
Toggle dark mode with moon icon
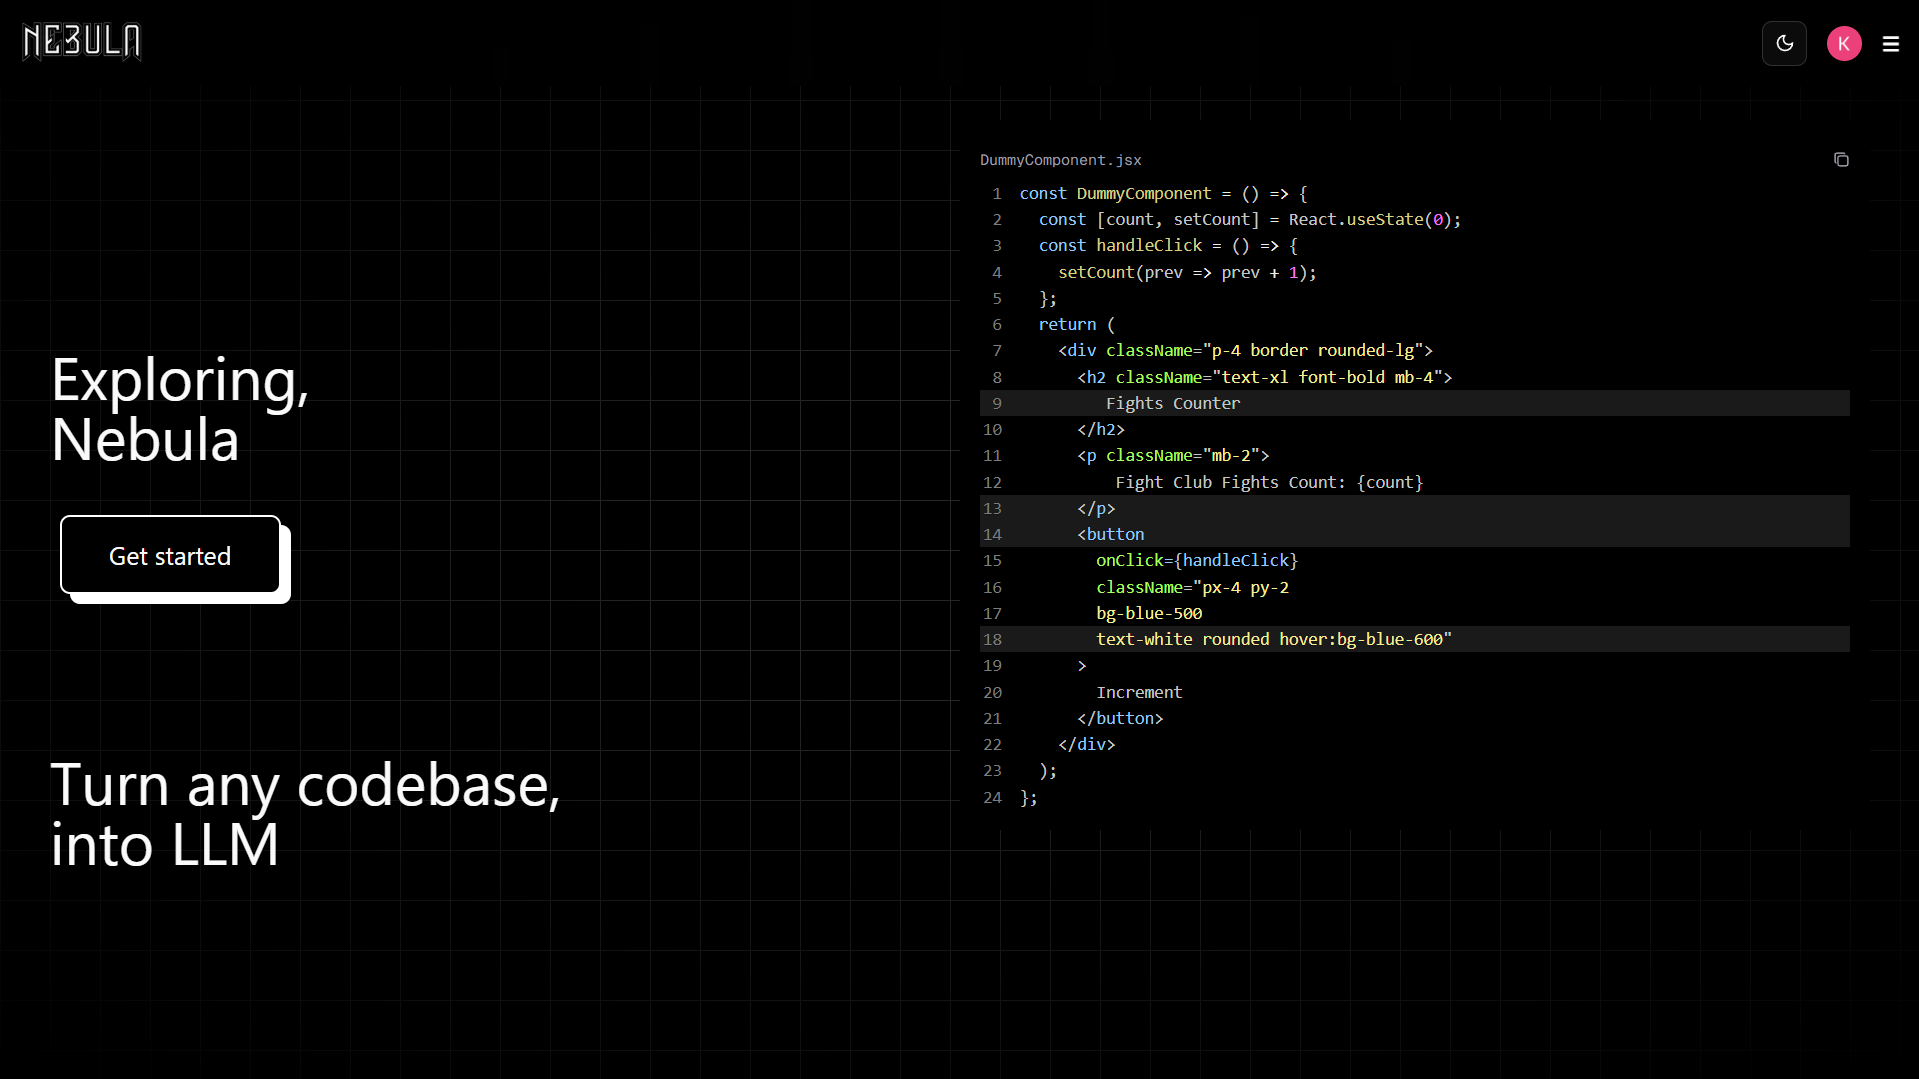click(x=1784, y=43)
